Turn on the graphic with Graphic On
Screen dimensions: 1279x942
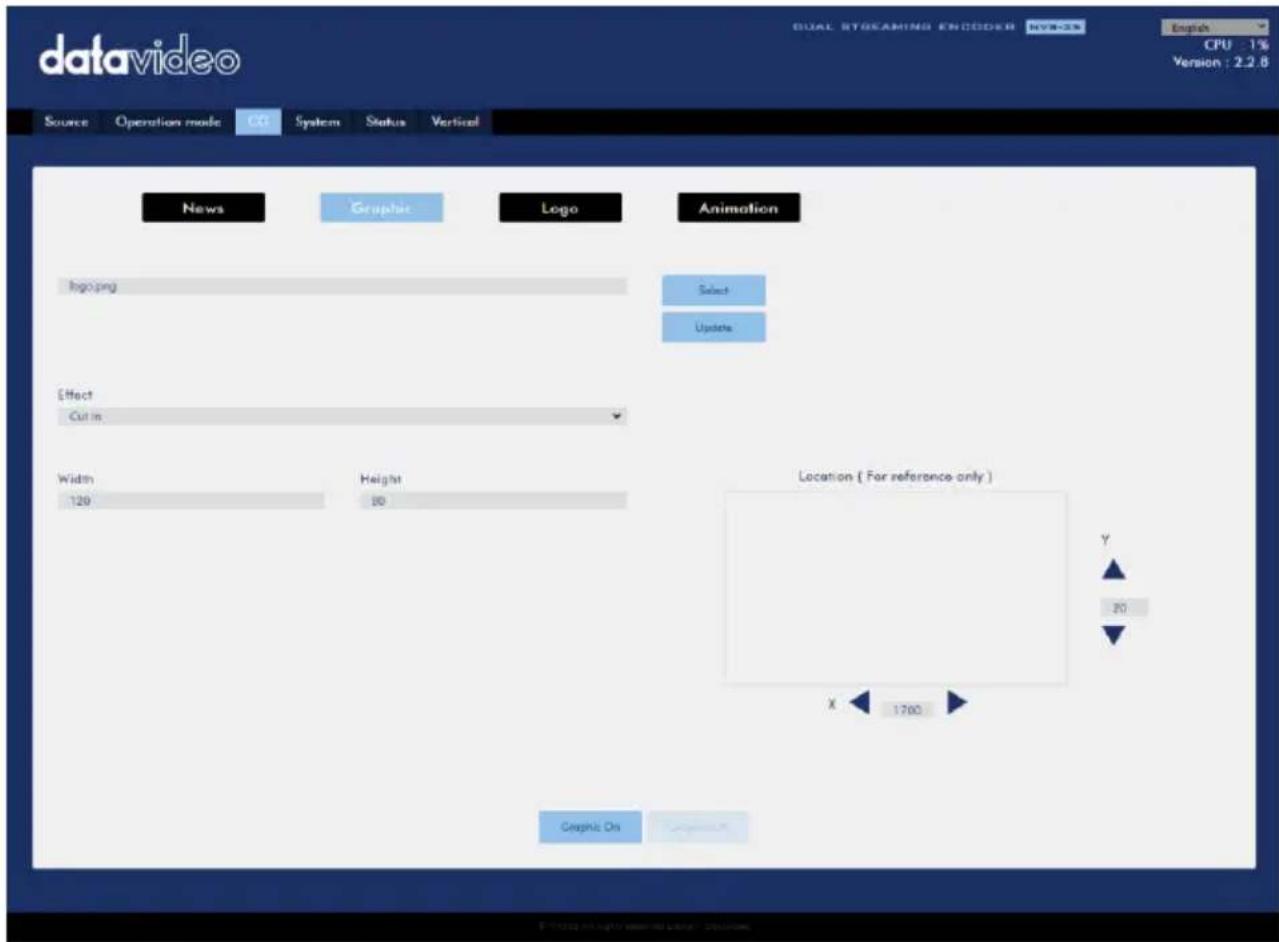[x=590, y=827]
